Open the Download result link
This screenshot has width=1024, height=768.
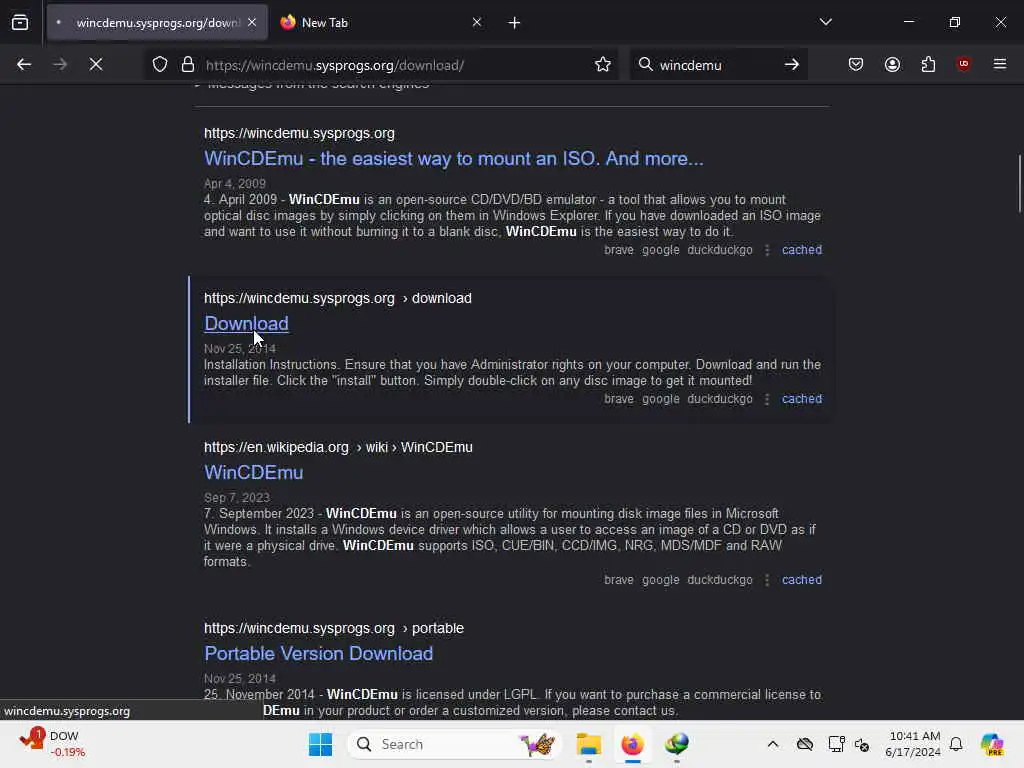[246, 323]
